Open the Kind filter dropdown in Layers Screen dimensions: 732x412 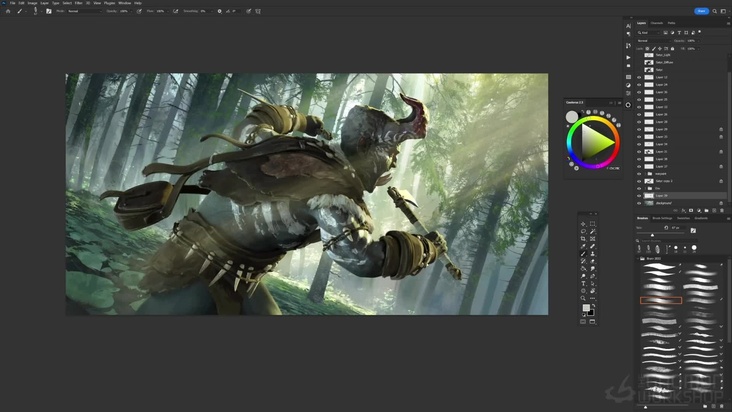(649, 33)
